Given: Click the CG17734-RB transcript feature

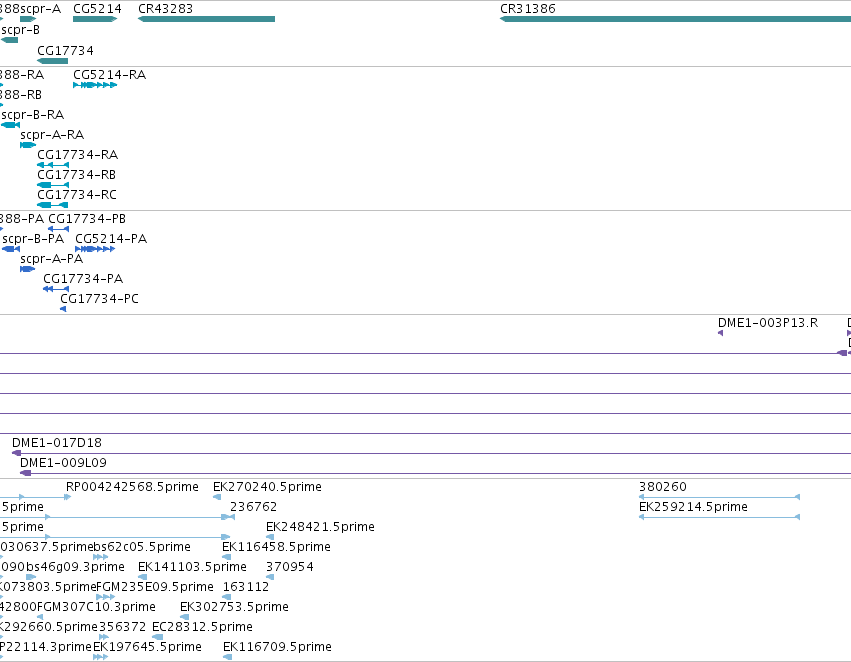Looking at the screenshot, I should pyautogui.click(x=53, y=185).
